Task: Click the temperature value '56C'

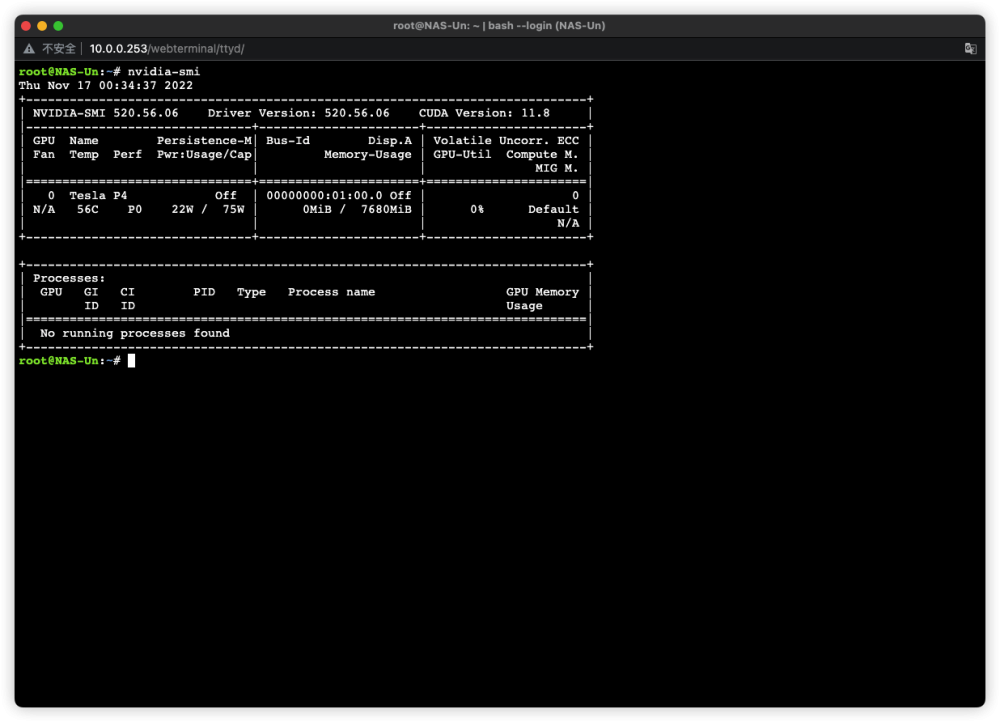Action: pos(87,209)
